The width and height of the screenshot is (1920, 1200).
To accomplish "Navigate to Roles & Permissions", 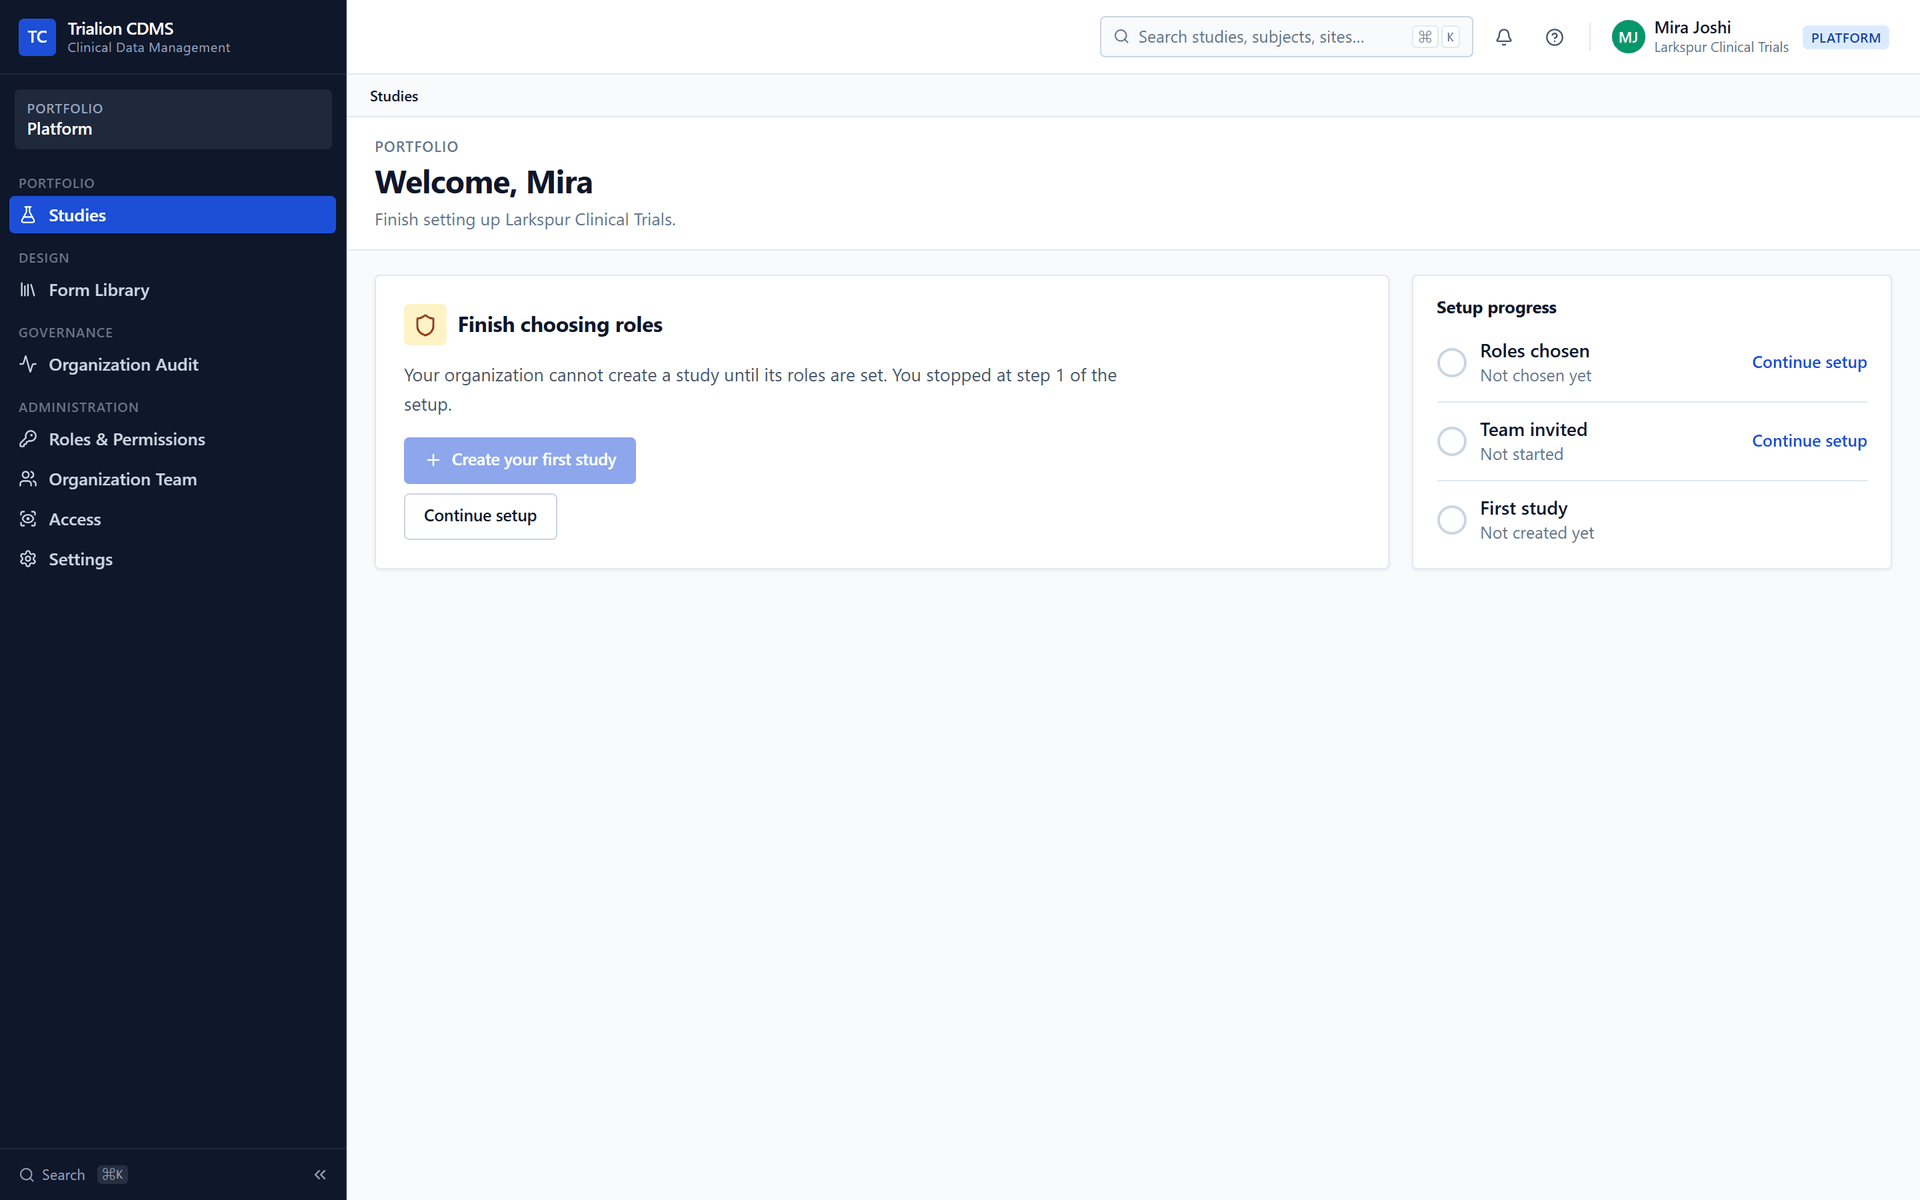I will [173, 439].
